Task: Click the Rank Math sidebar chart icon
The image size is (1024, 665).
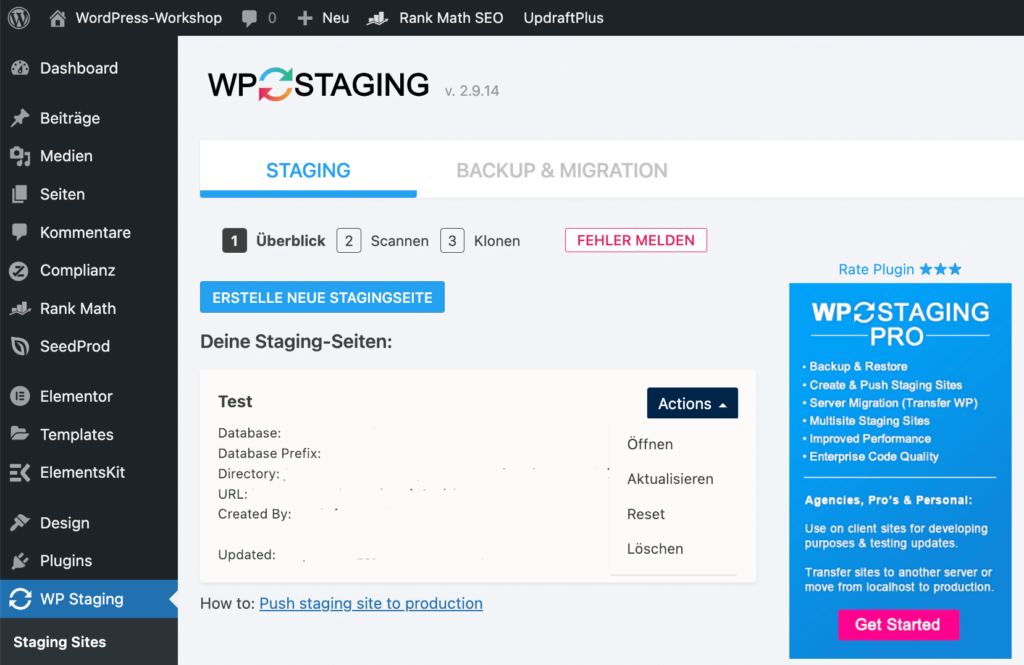Action: tap(20, 308)
